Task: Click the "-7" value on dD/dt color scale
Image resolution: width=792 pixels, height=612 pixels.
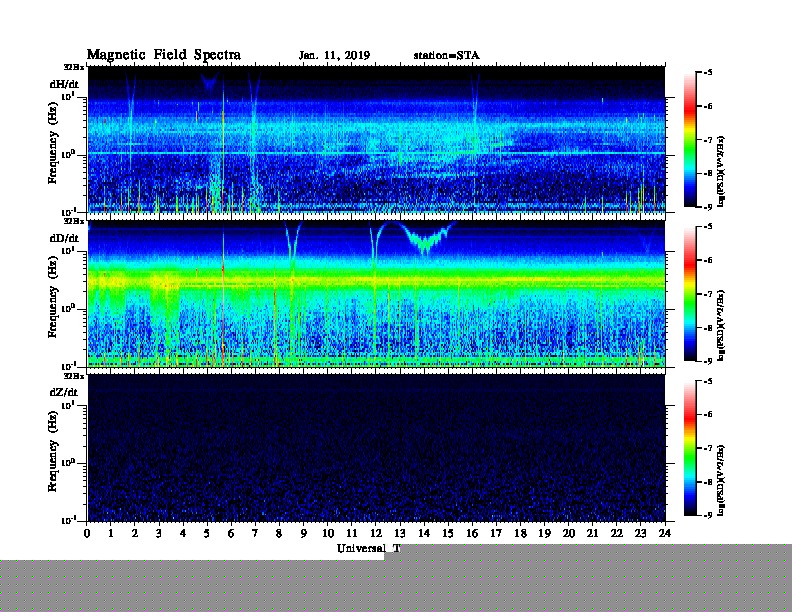Action: click(x=708, y=294)
